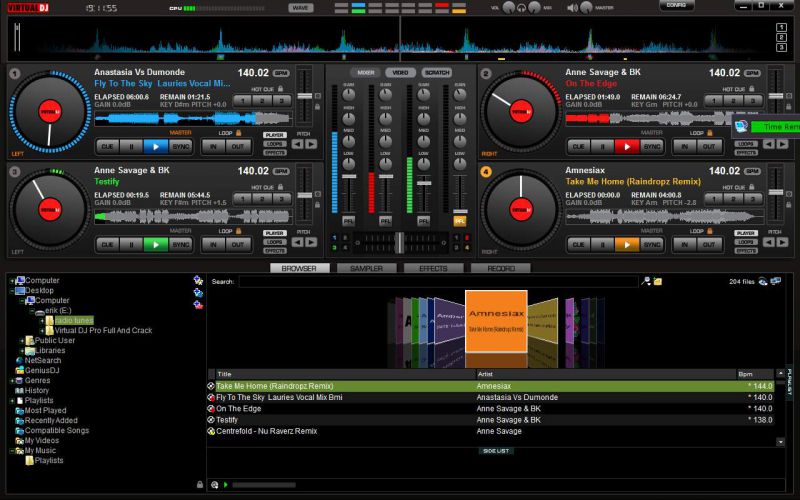Toggle PFL headphone cue on channel 2

[x=386, y=221]
